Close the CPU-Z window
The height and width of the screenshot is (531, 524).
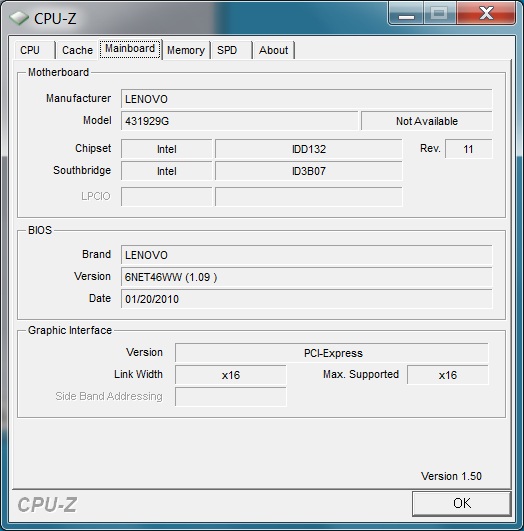tap(486, 14)
